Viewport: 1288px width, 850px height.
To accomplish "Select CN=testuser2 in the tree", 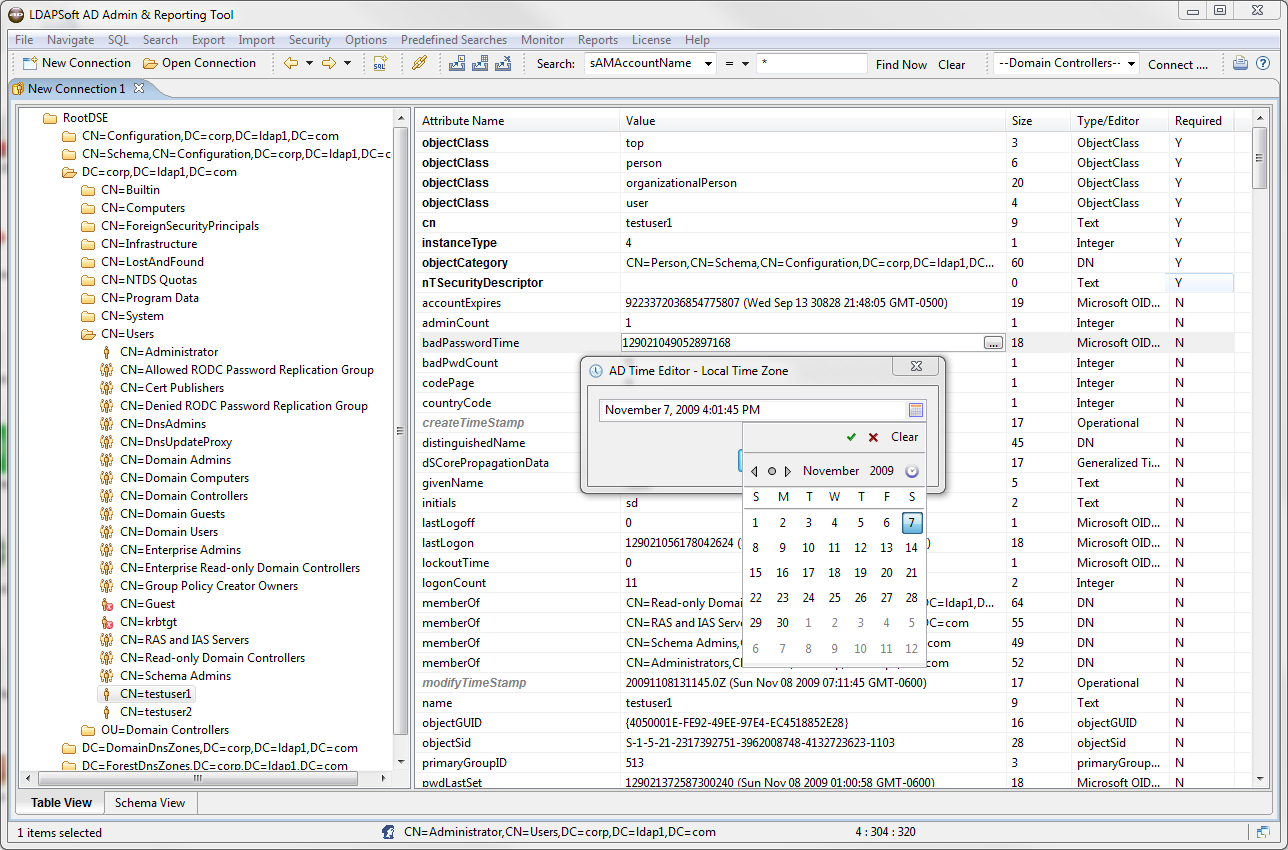I will 156,712.
